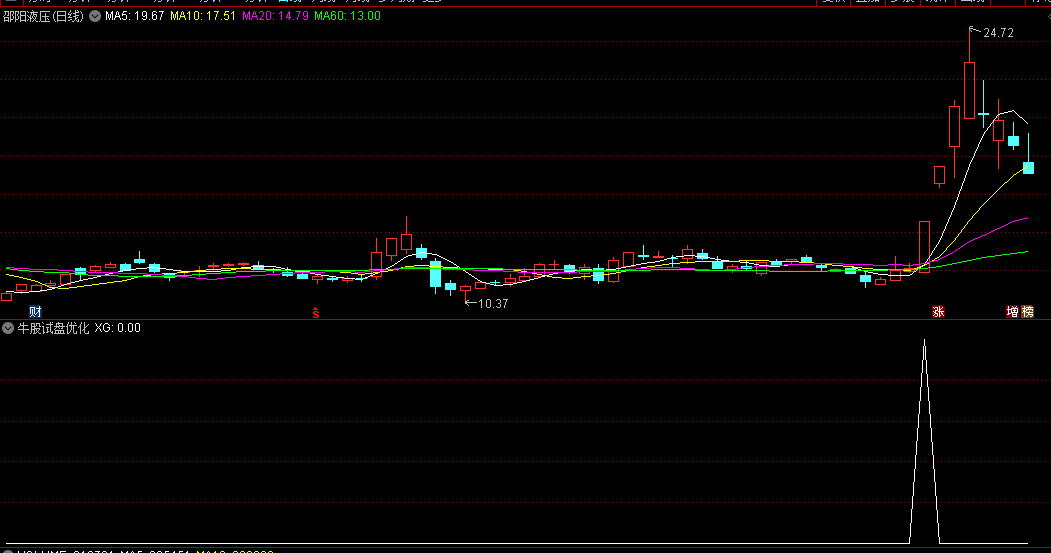The width and height of the screenshot is (1051, 553).
Task: Click the 榜 leaderboard marker icon
Action: (x=1028, y=312)
